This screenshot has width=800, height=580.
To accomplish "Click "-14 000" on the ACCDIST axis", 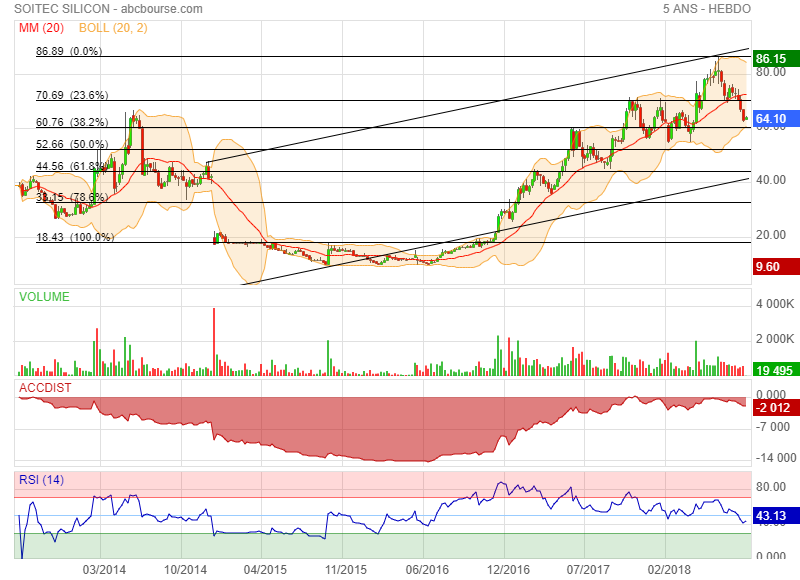I will tap(776, 458).
